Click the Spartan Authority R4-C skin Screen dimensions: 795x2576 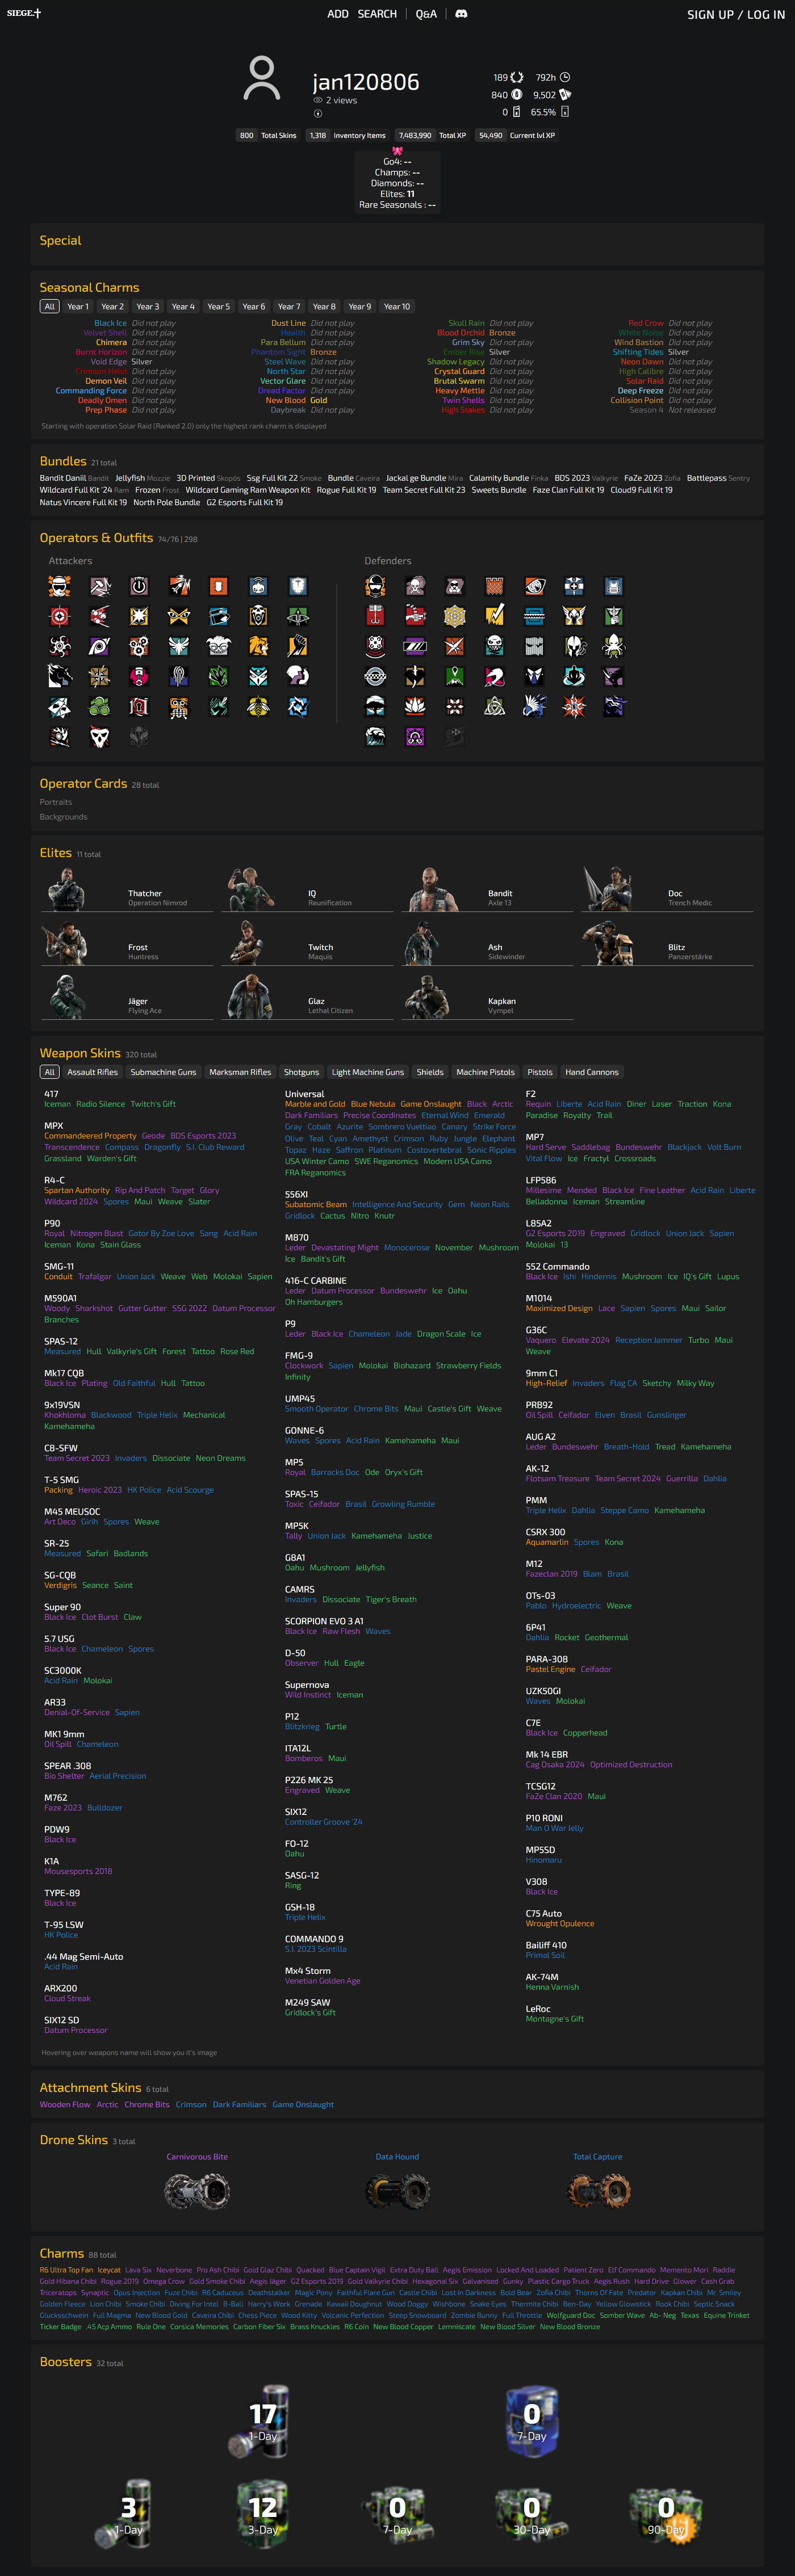[x=77, y=1190]
